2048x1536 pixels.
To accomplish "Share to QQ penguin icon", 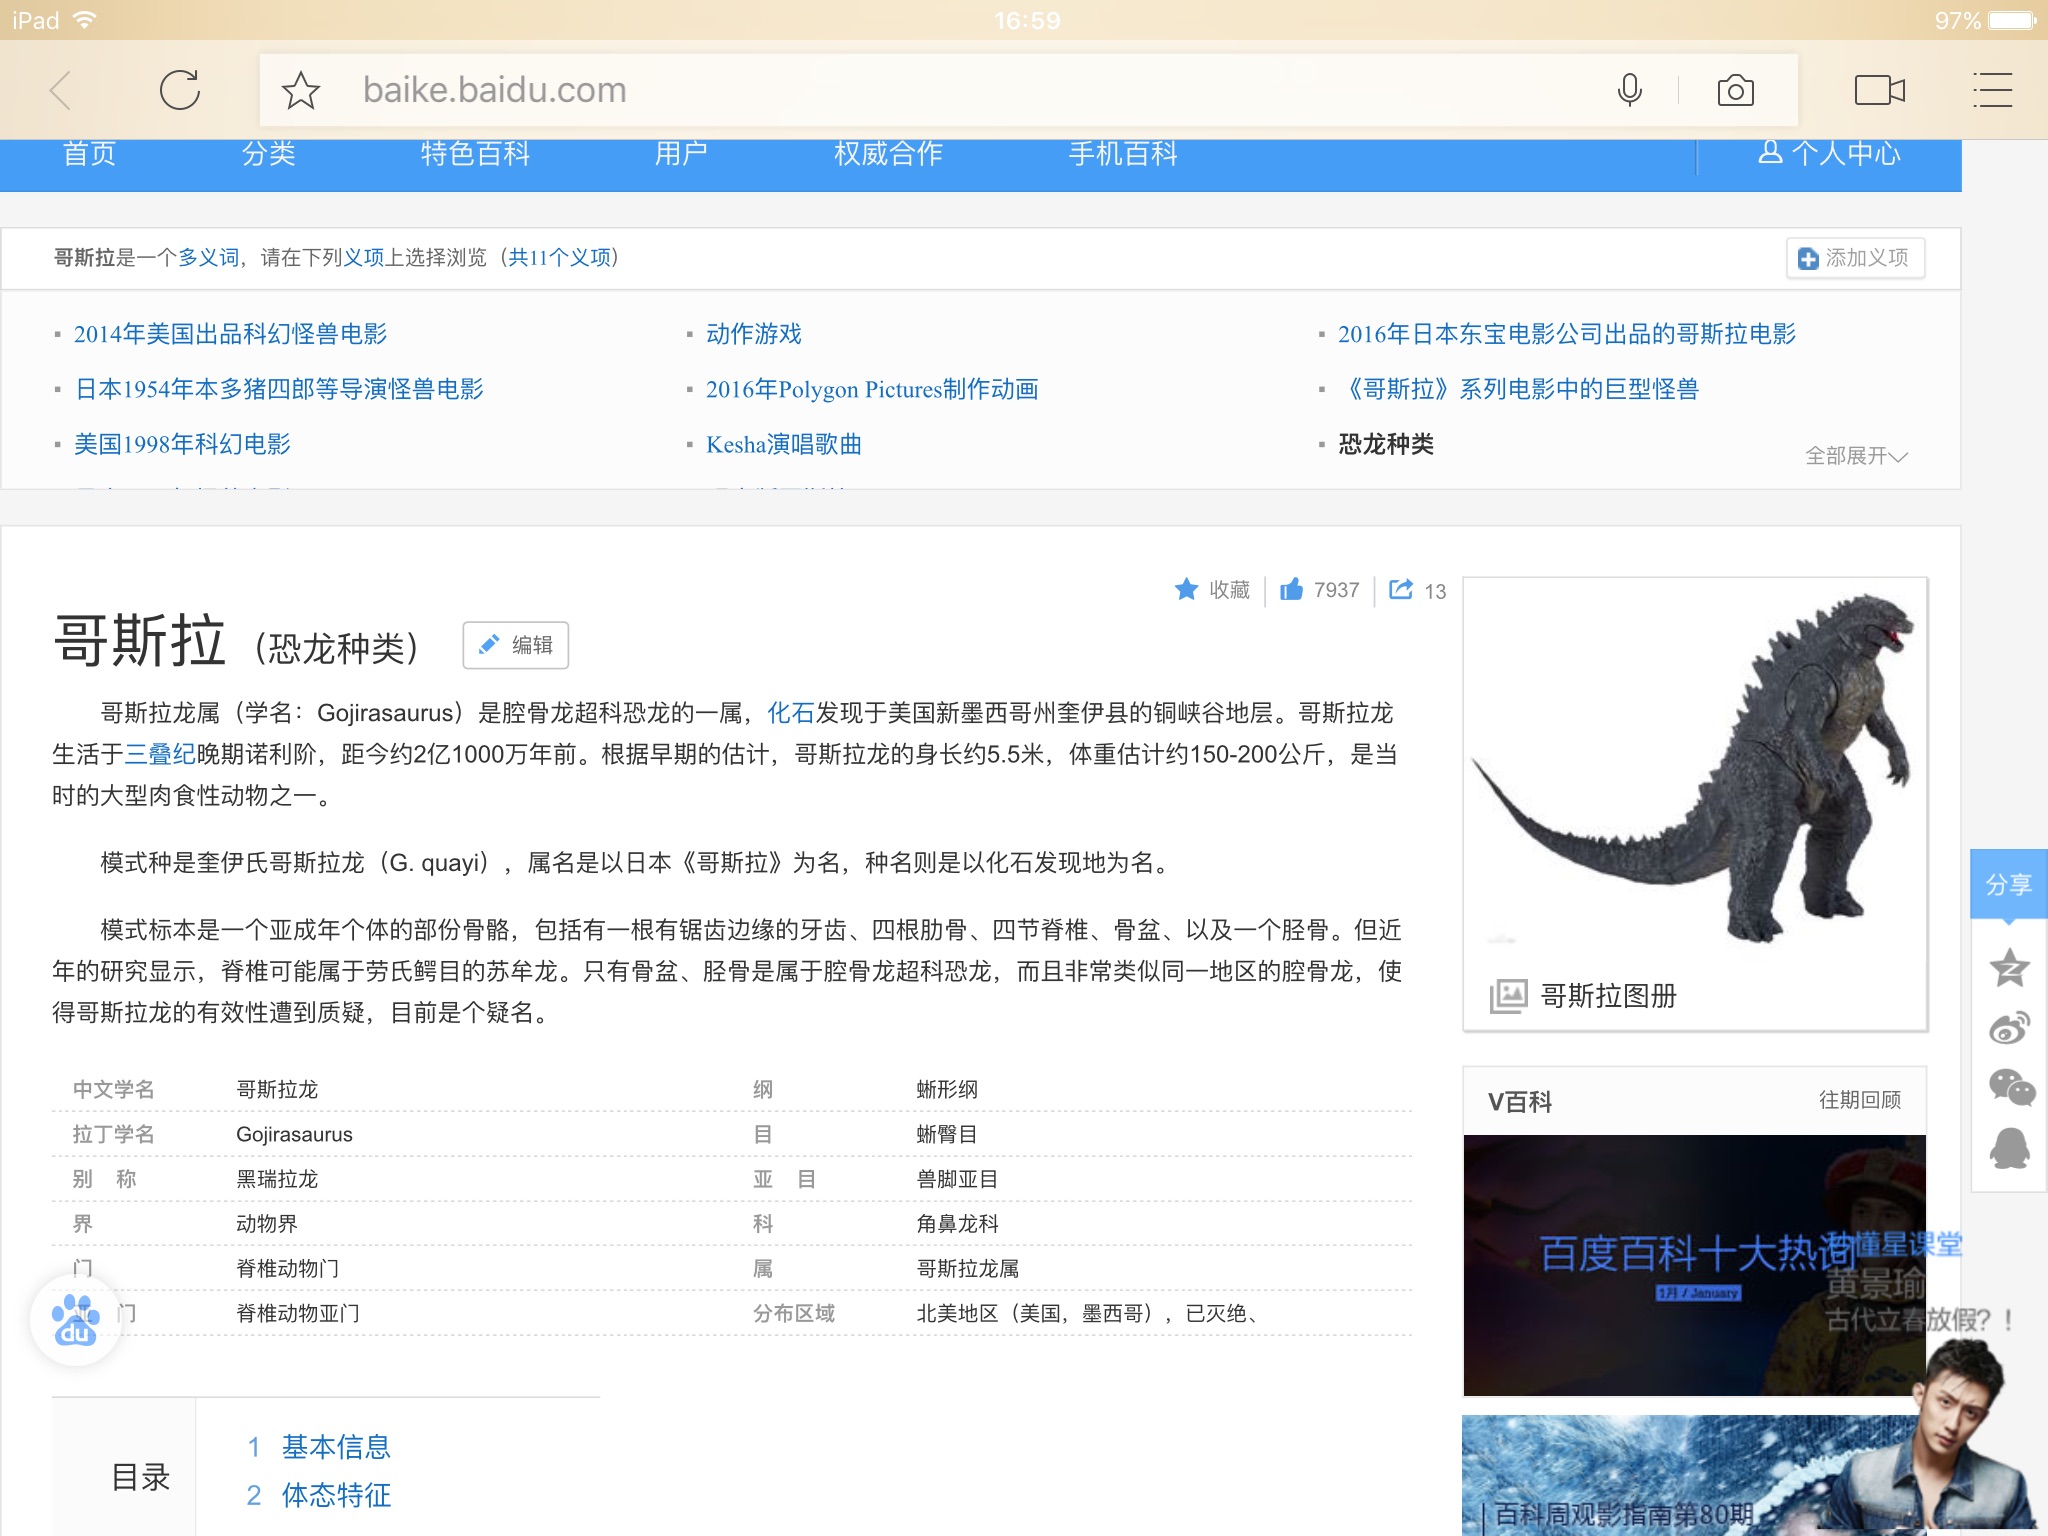I will (2009, 1148).
